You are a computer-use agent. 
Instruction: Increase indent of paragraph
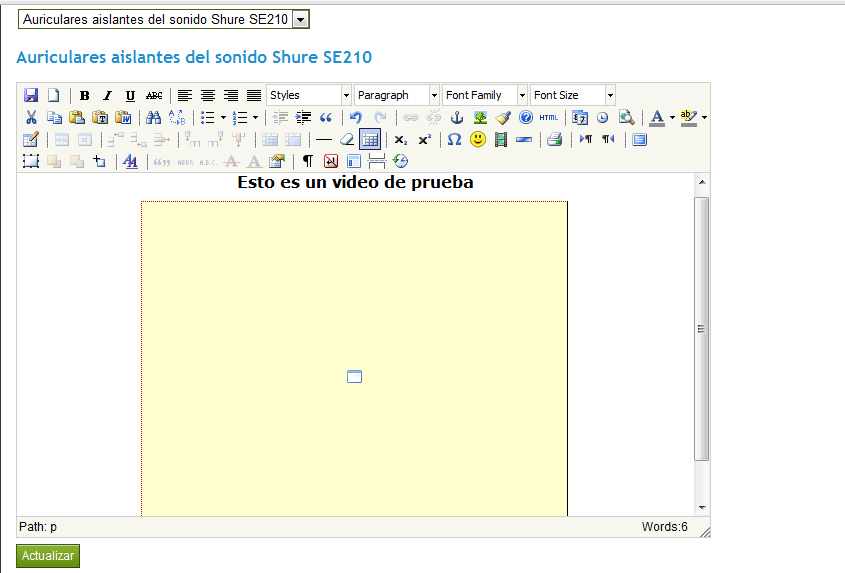pos(303,118)
